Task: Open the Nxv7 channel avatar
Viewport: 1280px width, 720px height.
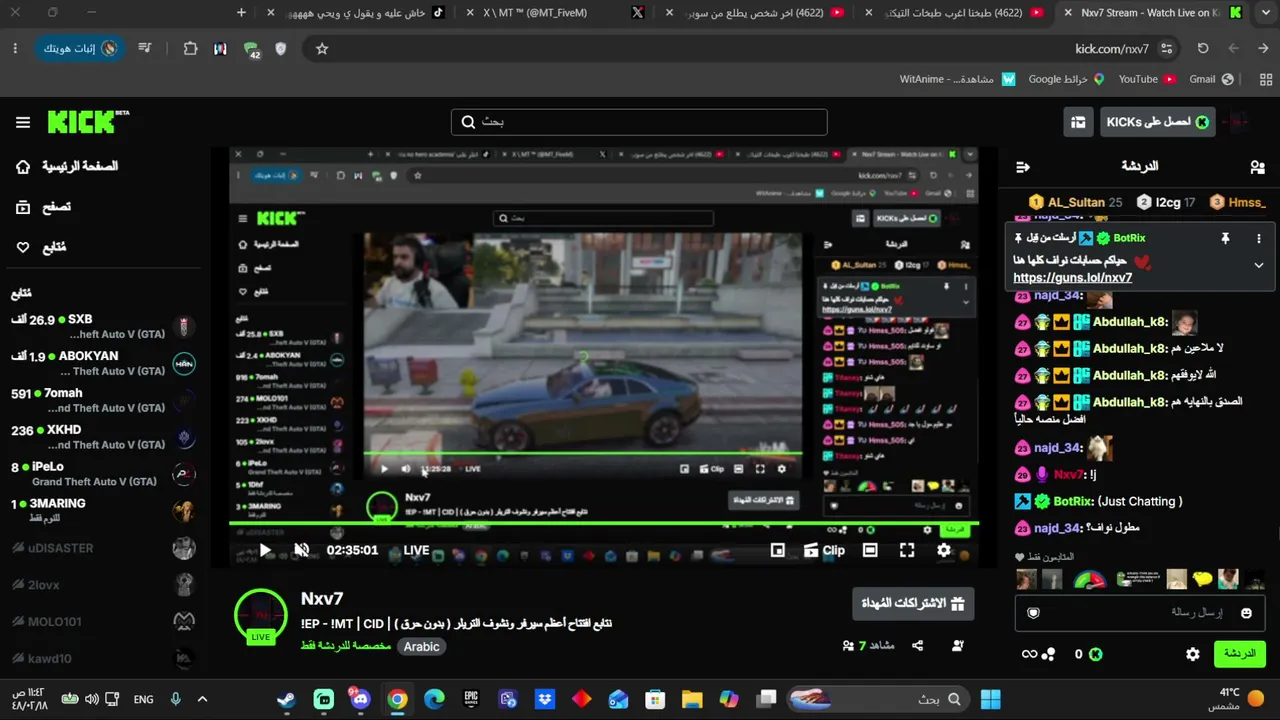Action: click(x=260, y=617)
